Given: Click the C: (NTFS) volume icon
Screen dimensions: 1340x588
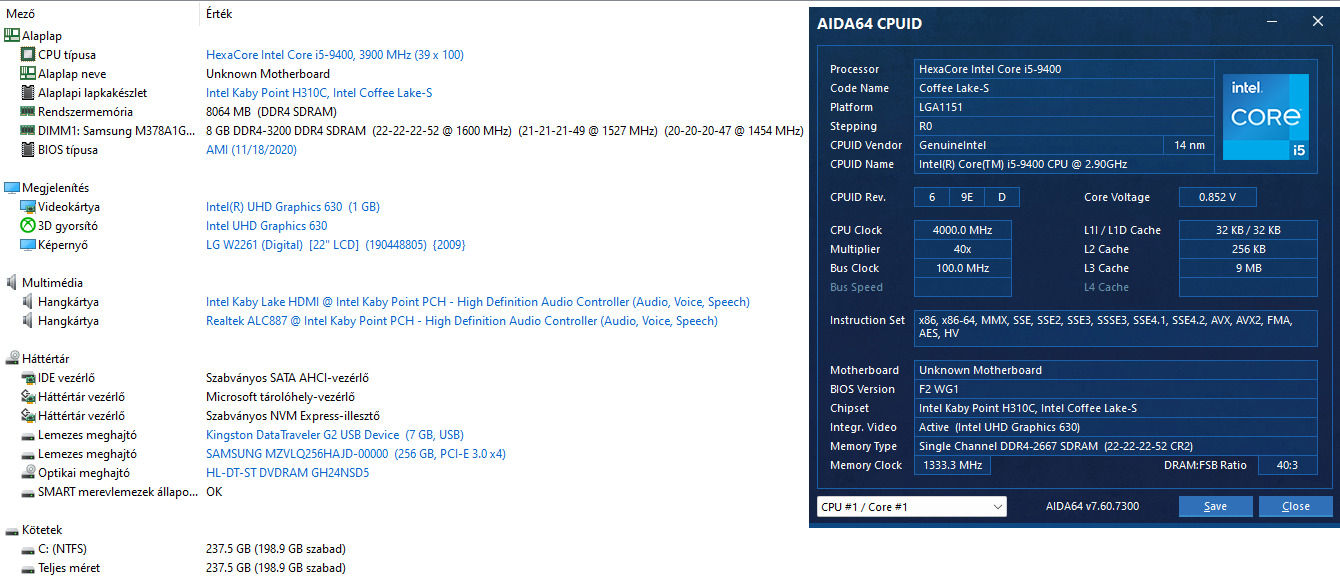Looking at the screenshot, I should pyautogui.click(x=28, y=549).
